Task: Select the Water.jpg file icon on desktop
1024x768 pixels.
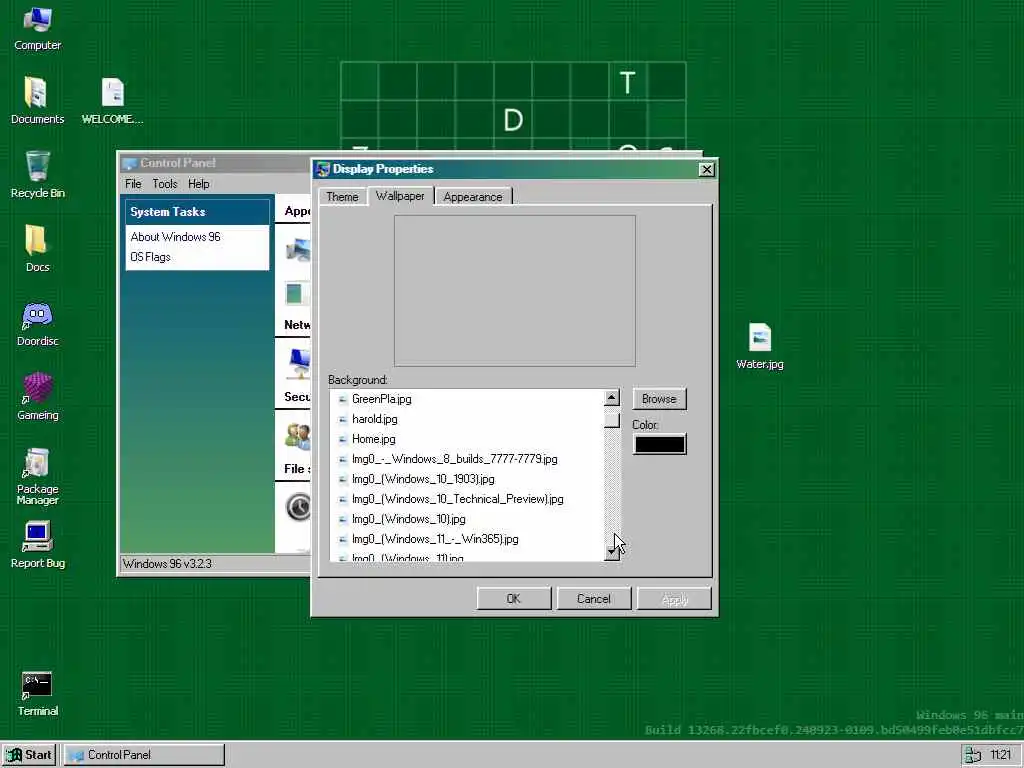Action: (760, 347)
